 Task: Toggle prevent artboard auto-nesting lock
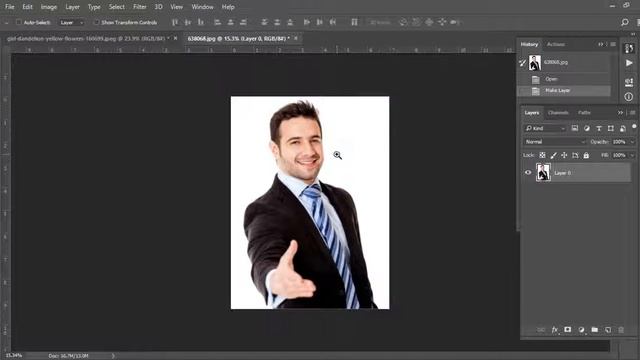575,156
